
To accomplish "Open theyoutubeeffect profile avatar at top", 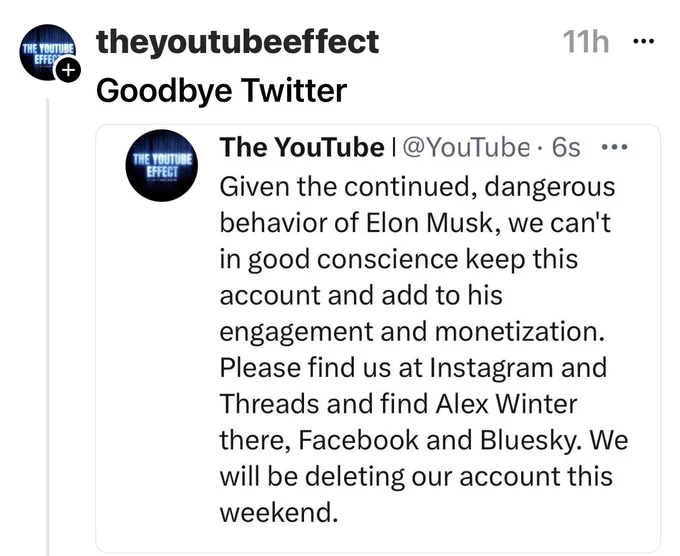I will tap(47, 52).
